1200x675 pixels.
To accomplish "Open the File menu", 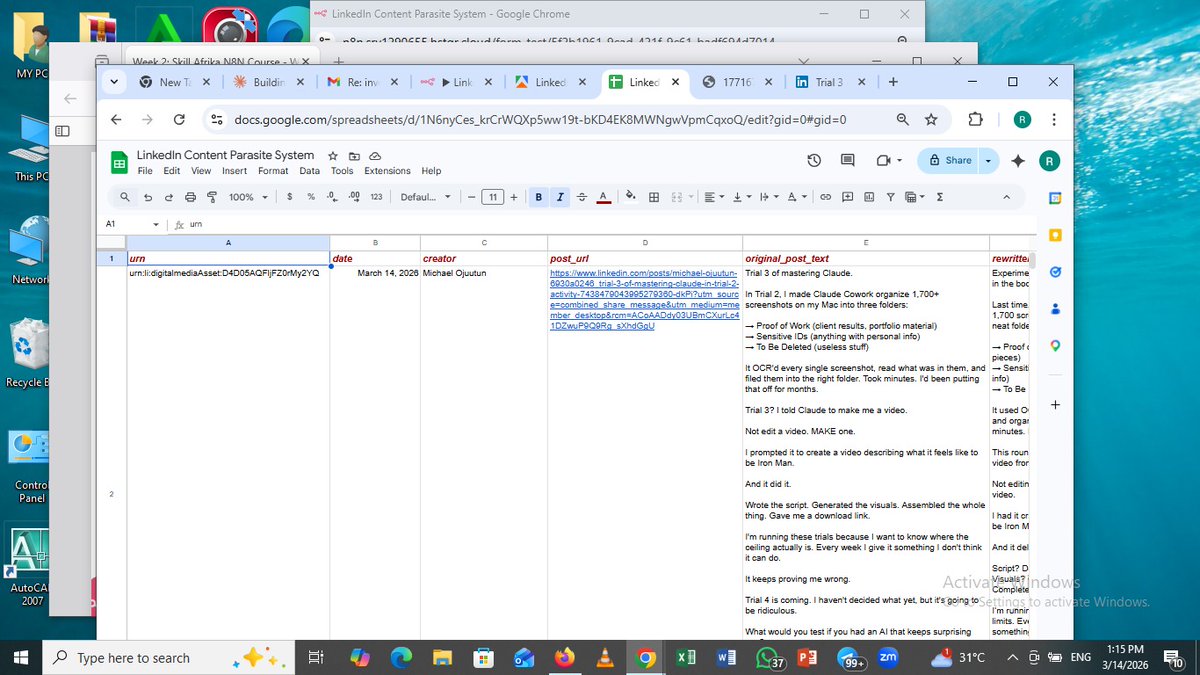I will [145, 171].
